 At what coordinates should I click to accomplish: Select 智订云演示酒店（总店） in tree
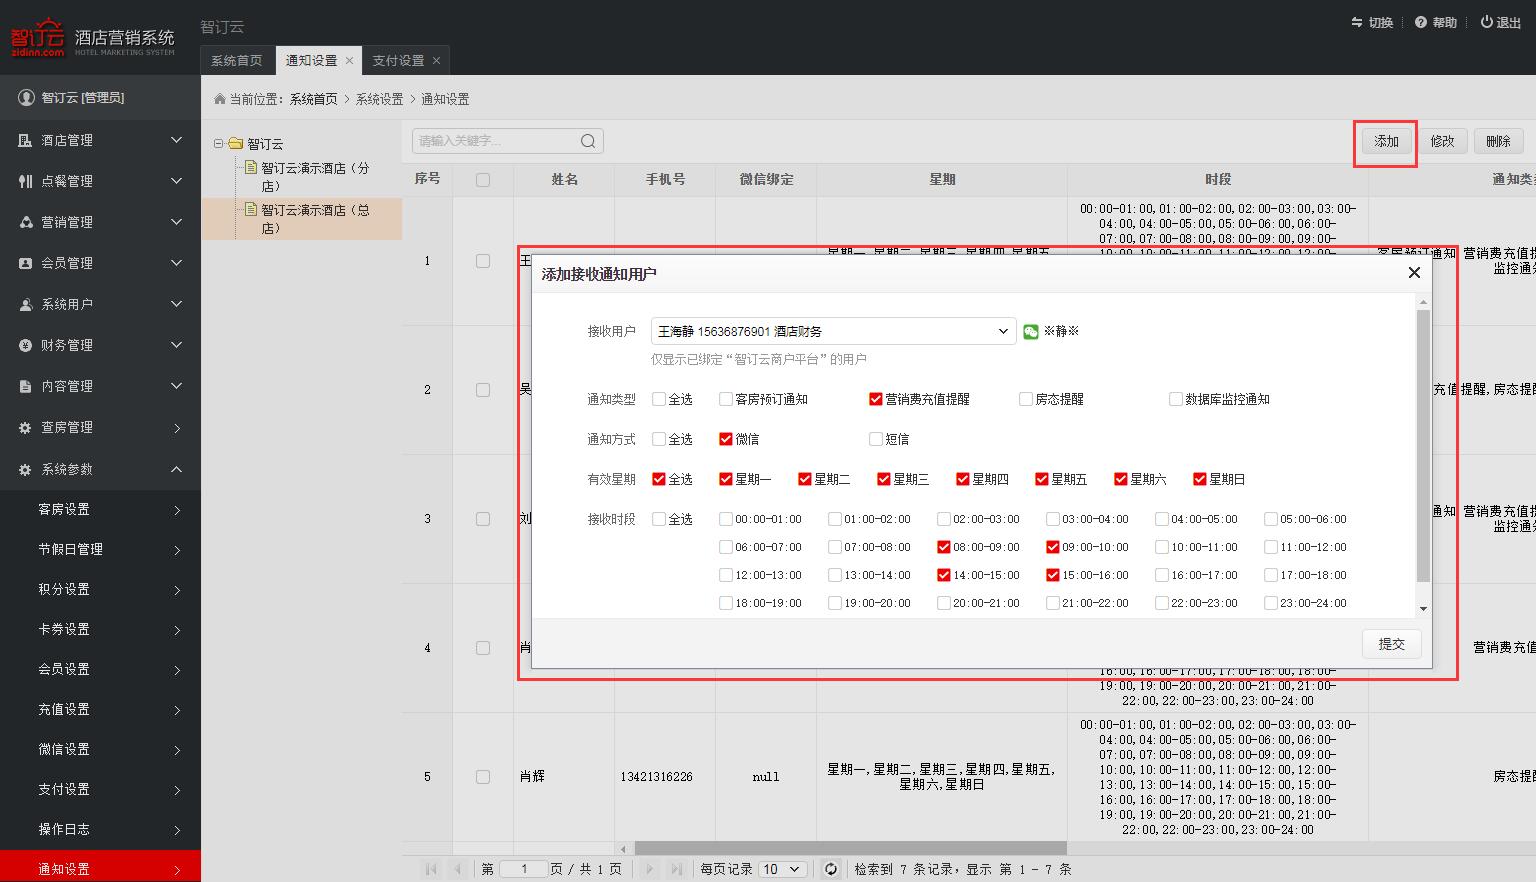(x=314, y=219)
